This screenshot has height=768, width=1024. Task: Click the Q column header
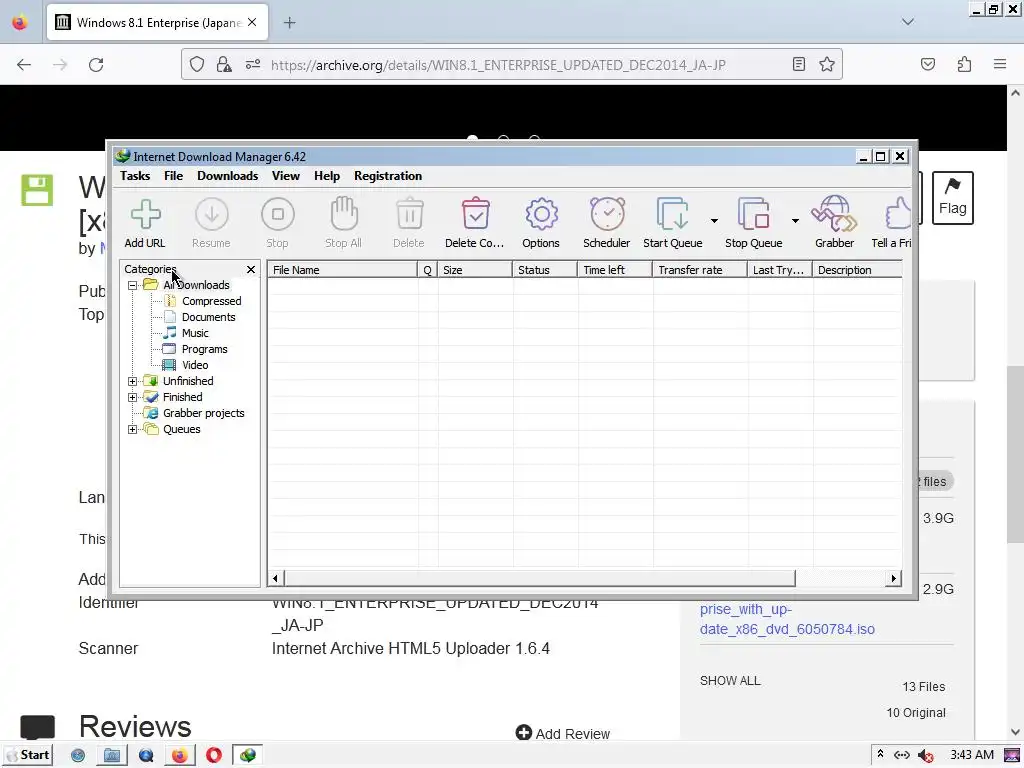click(x=428, y=270)
